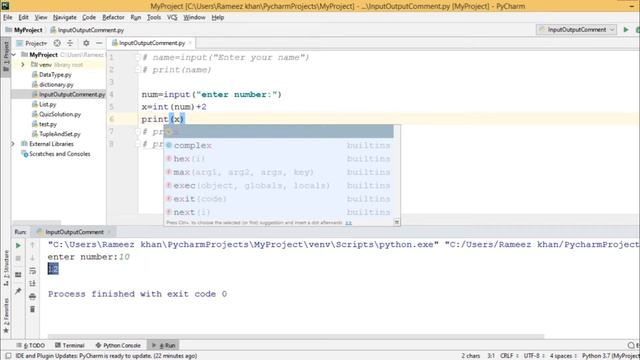The image size is (640, 360).
Task: Open the Code menu
Action: [89, 17]
